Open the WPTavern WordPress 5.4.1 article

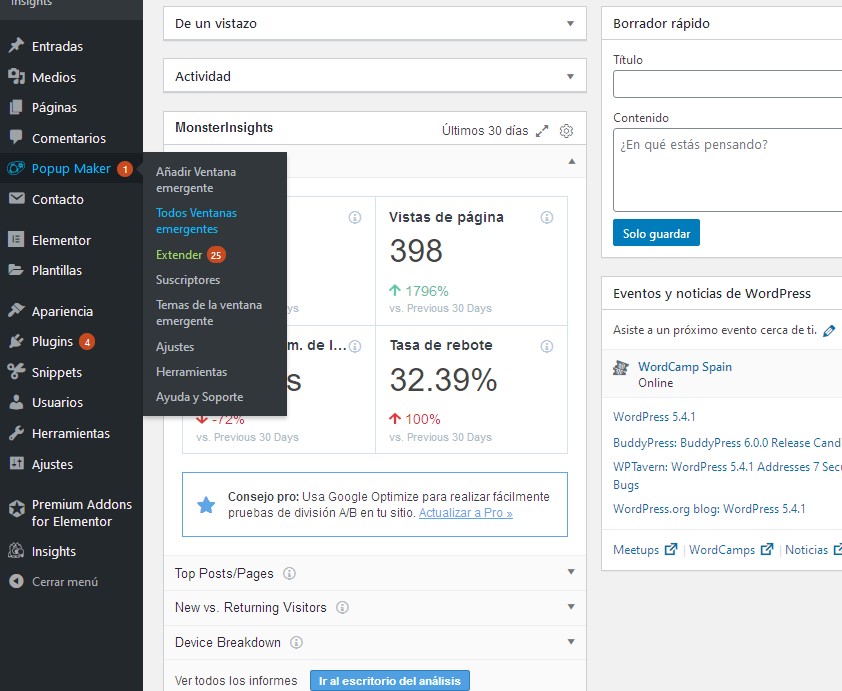click(x=728, y=476)
